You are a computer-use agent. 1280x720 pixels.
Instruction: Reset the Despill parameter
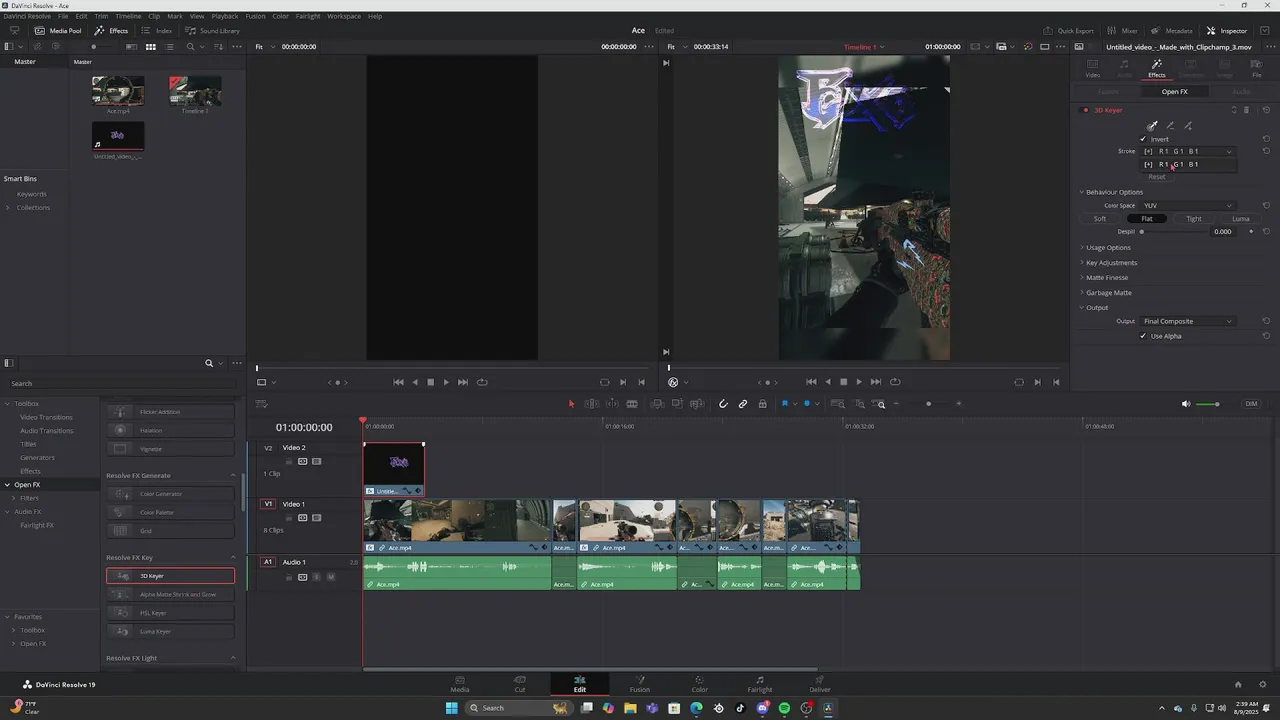coord(1266,232)
